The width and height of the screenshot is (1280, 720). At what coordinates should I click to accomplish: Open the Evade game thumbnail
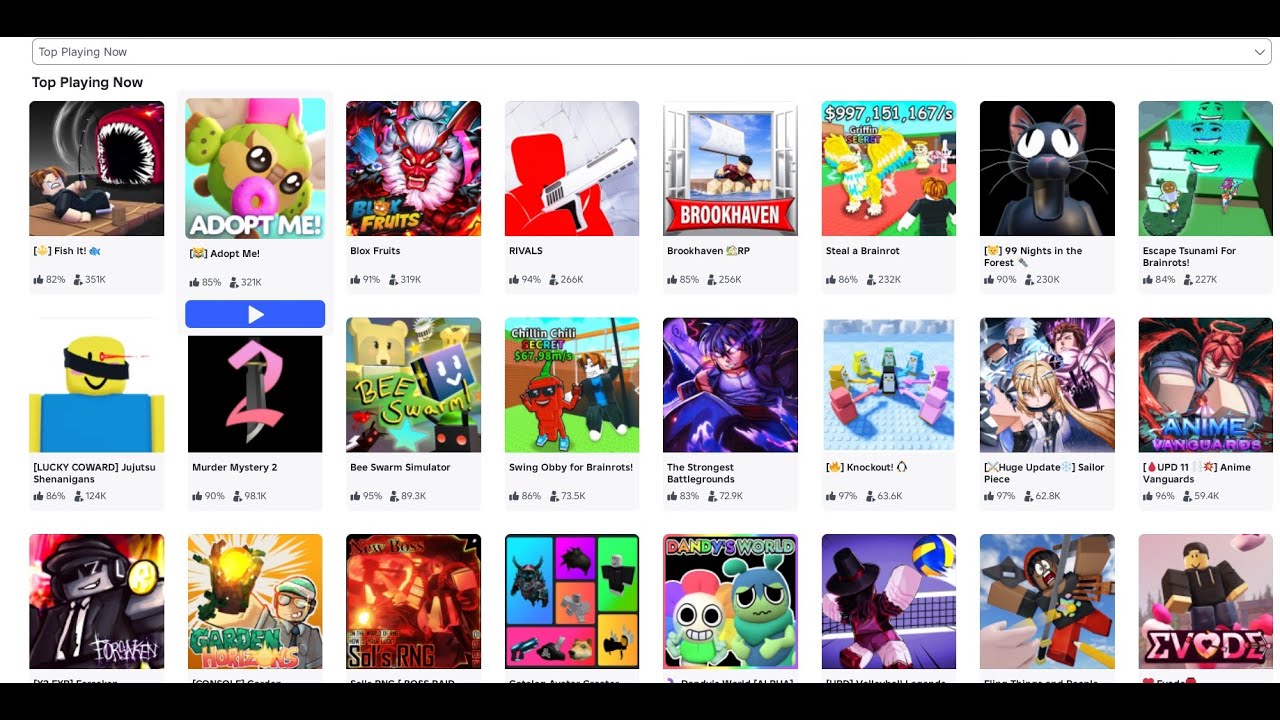[x=1206, y=601]
